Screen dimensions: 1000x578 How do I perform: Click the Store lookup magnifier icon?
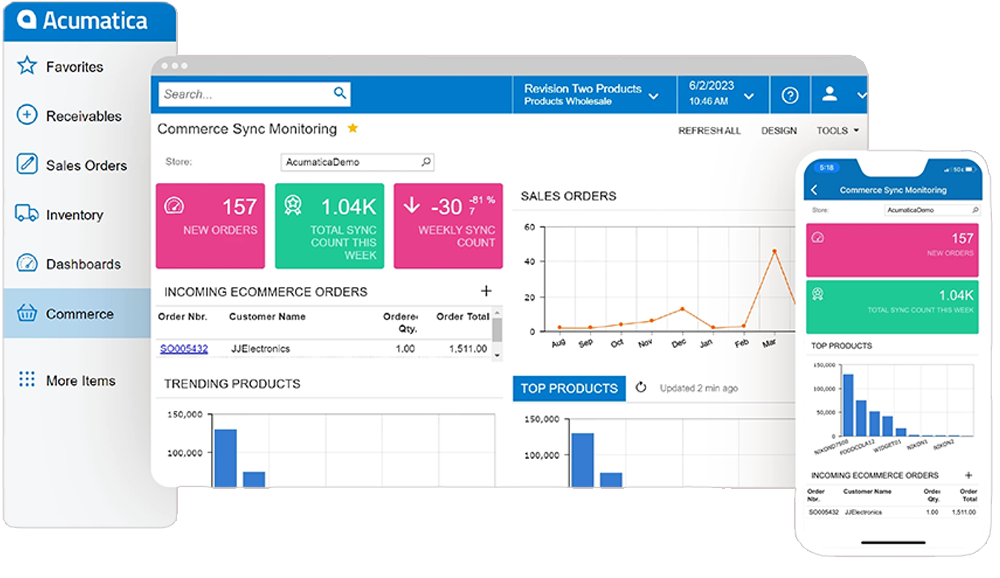(426, 162)
